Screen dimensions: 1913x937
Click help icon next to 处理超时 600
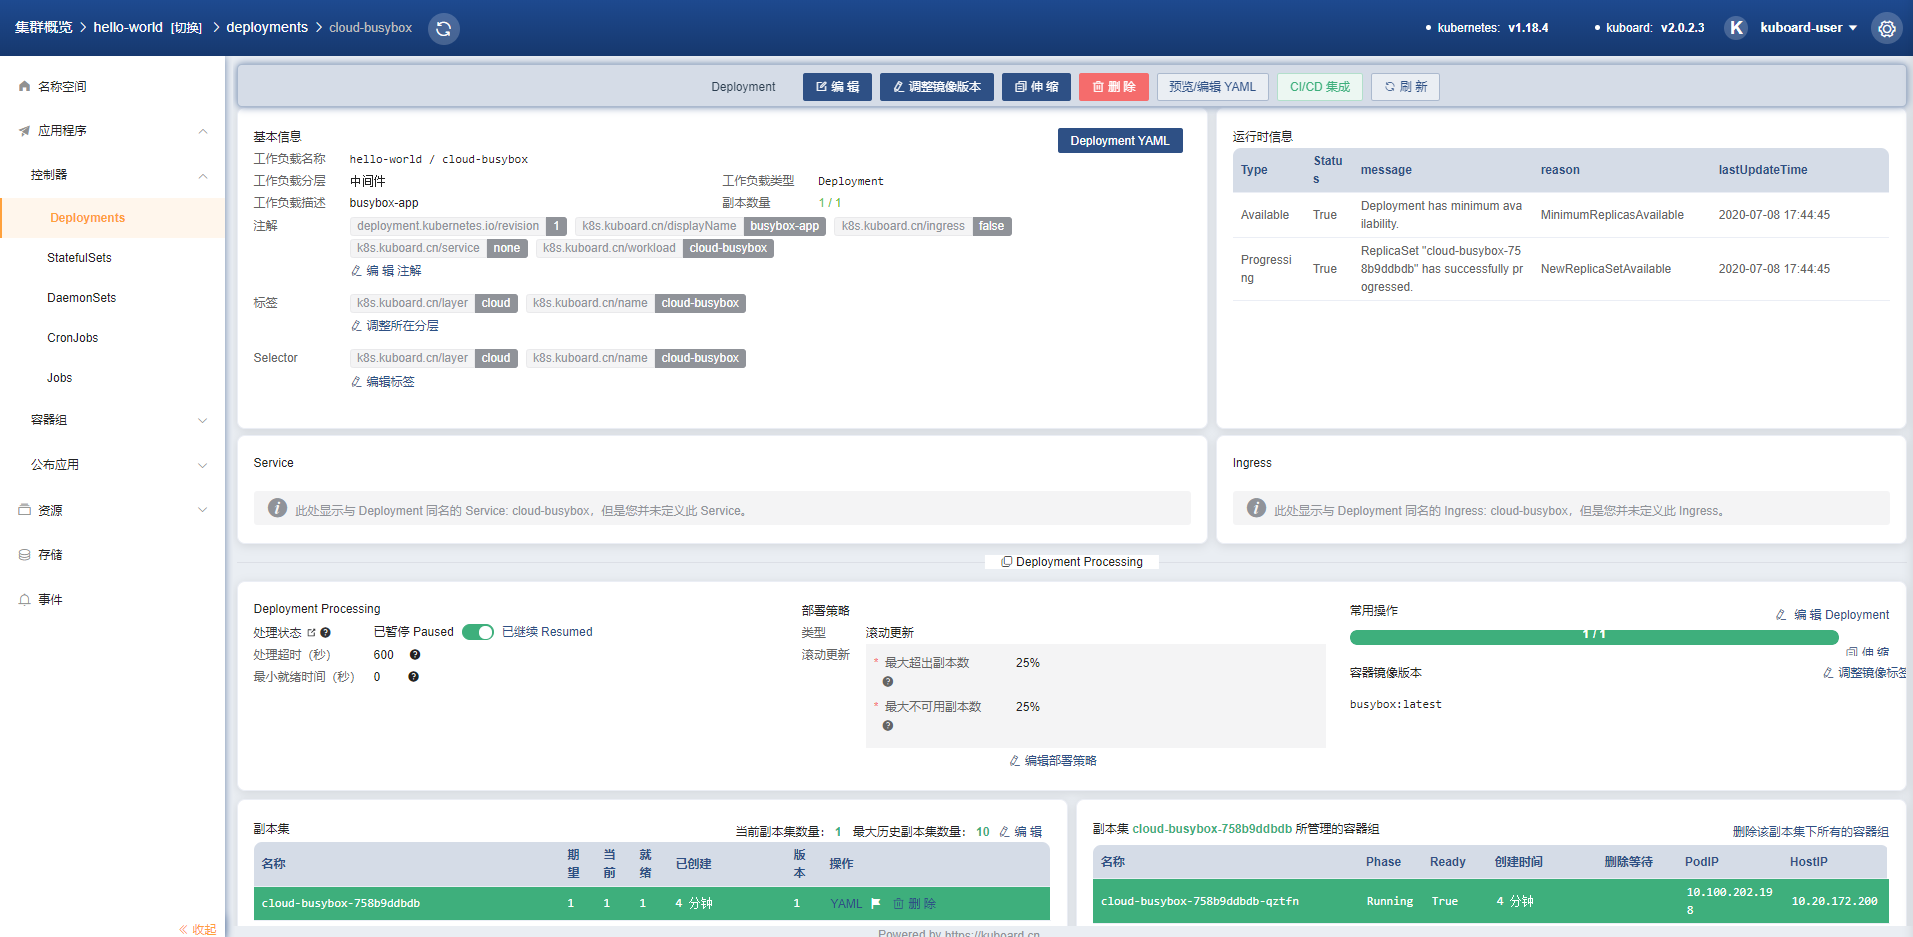[x=415, y=655]
